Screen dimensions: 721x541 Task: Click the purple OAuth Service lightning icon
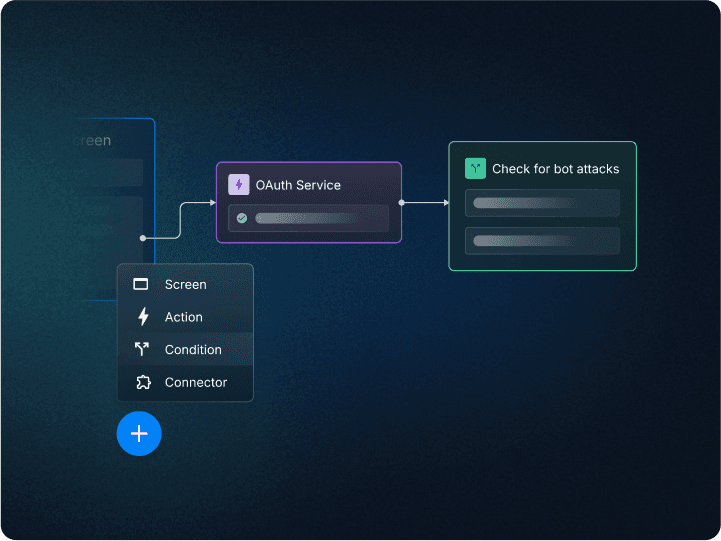coord(239,185)
